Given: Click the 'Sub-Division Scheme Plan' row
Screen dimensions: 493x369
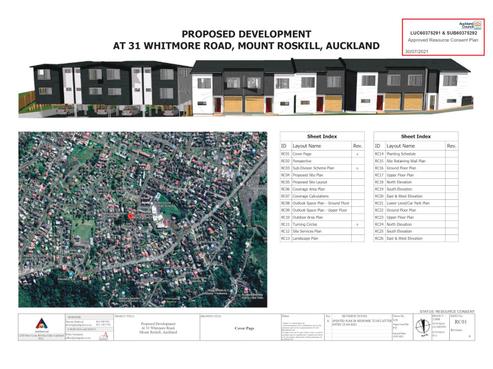Looking at the screenshot, I should pyautogui.click(x=322, y=168).
